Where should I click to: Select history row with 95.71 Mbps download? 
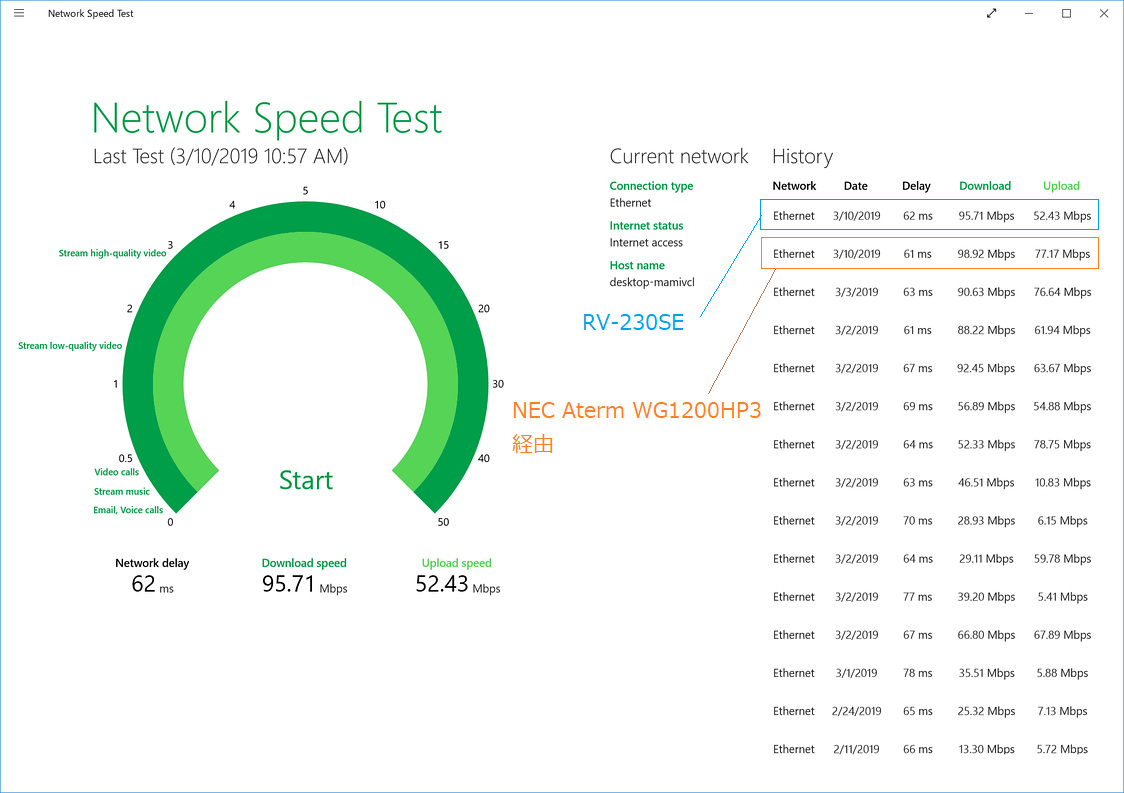click(930, 215)
